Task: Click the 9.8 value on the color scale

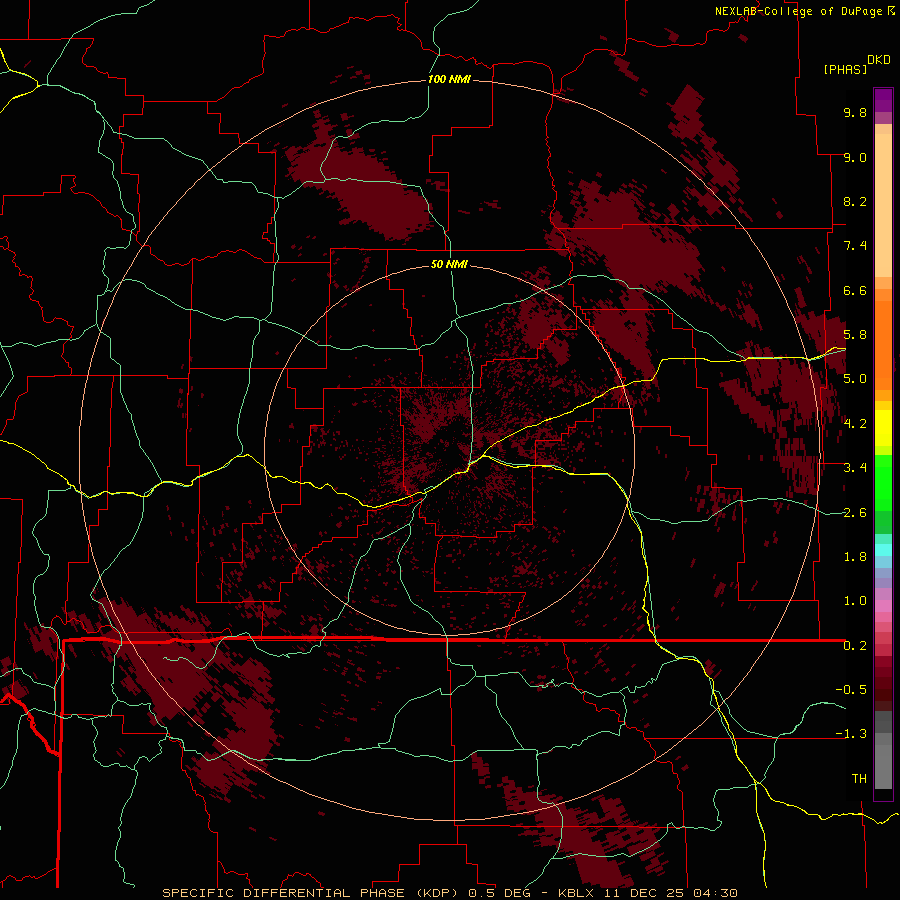Action: [x=855, y=112]
